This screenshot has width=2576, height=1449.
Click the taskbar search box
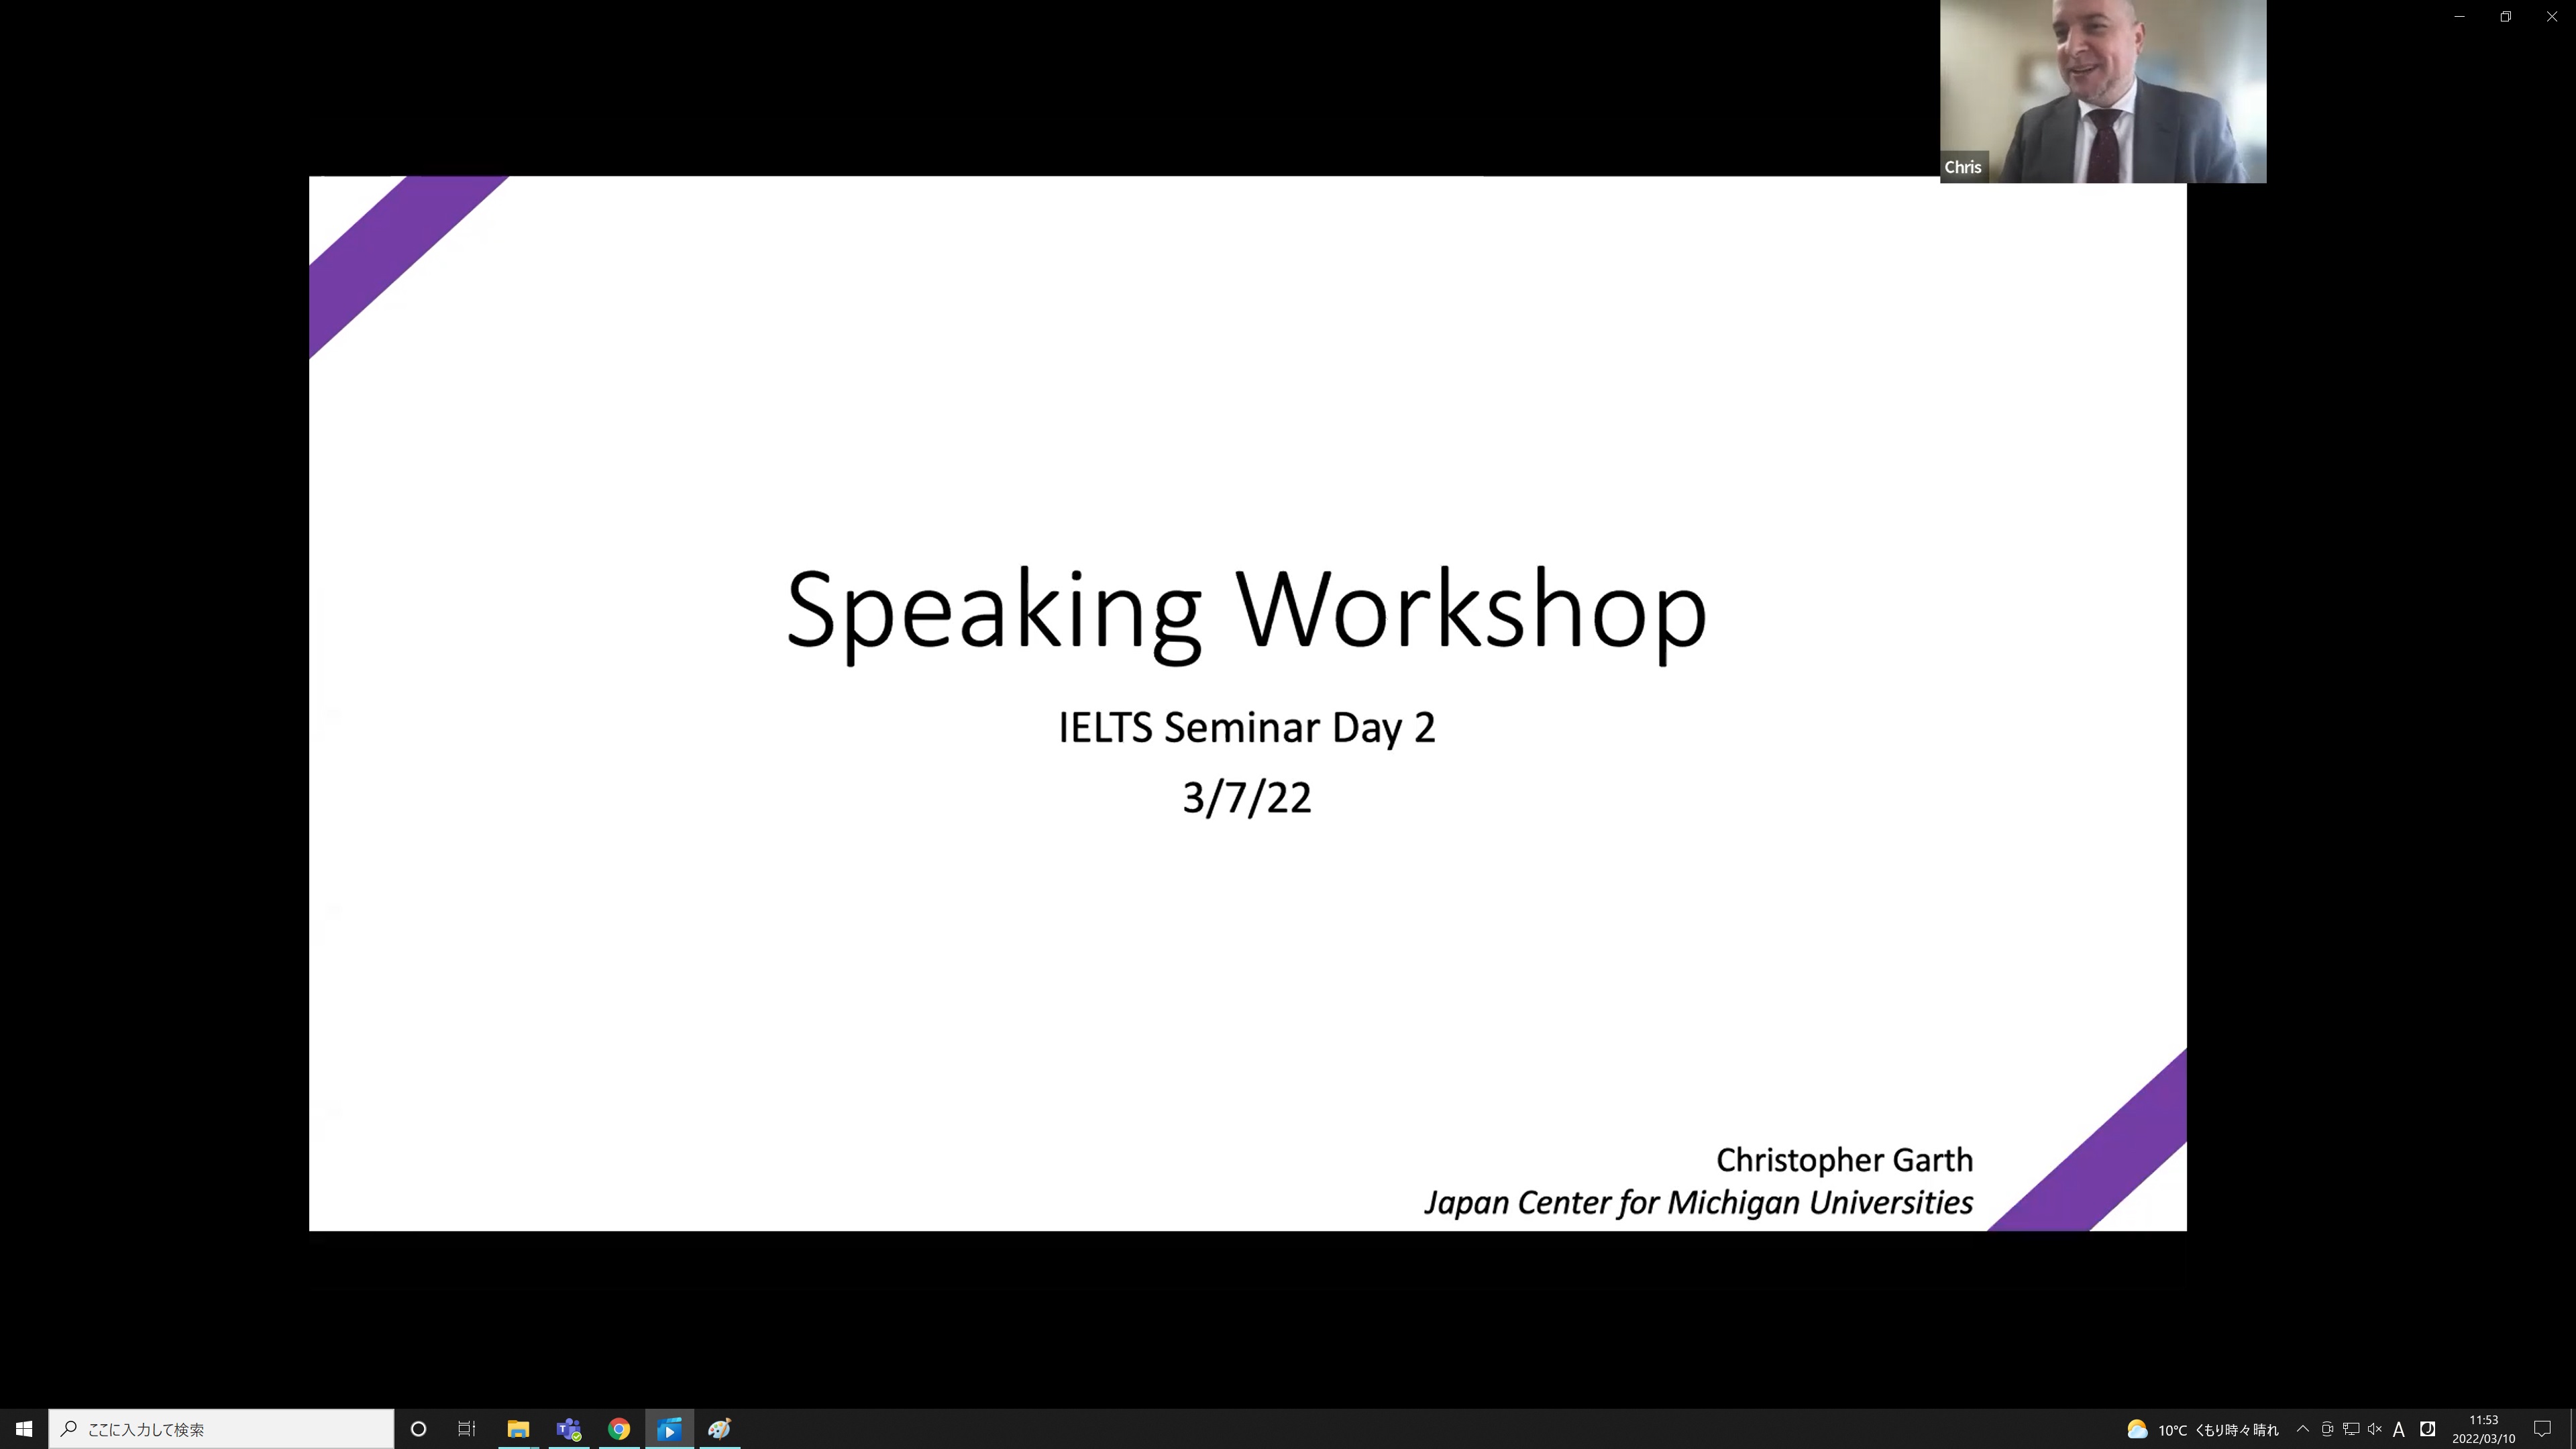click(221, 1429)
